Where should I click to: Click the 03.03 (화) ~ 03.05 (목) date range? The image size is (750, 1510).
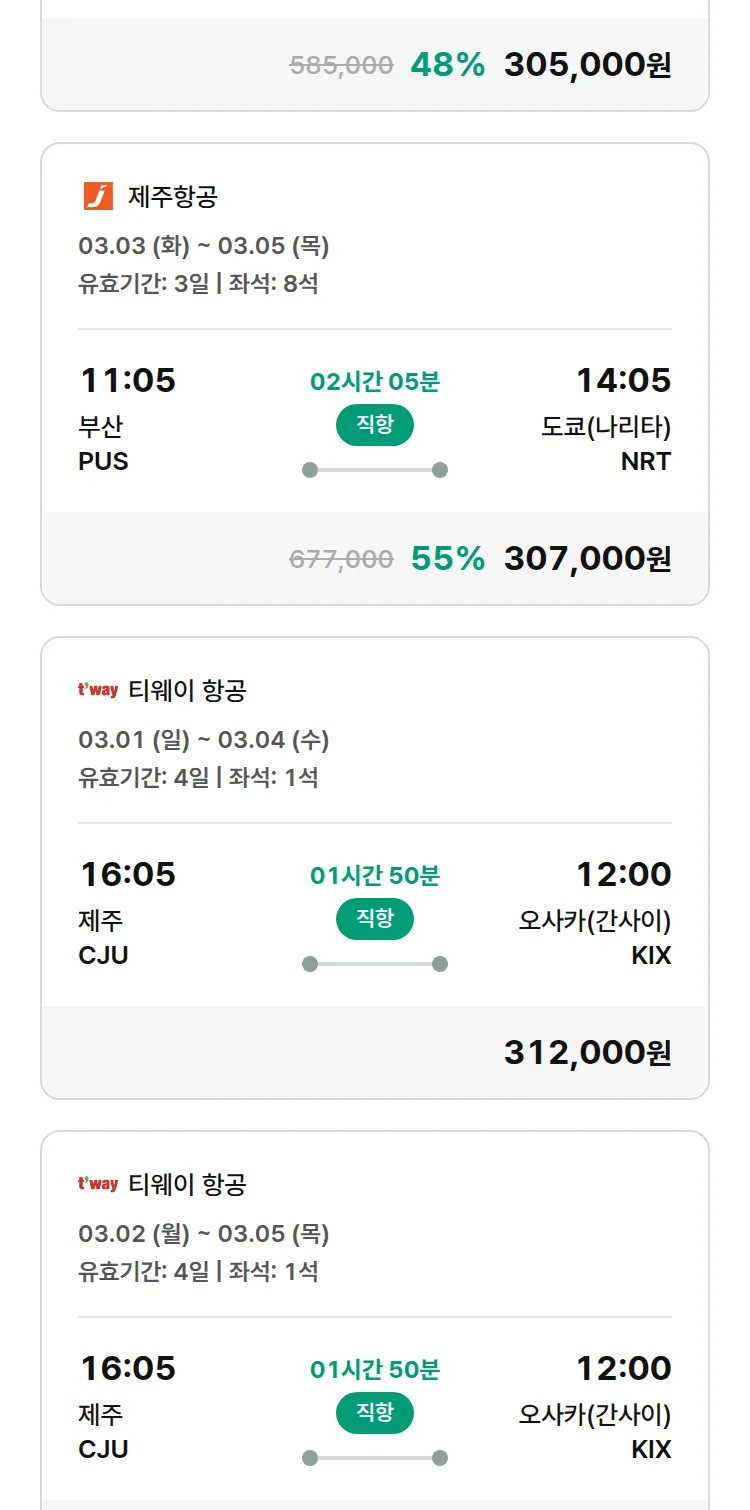tap(204, 246)
